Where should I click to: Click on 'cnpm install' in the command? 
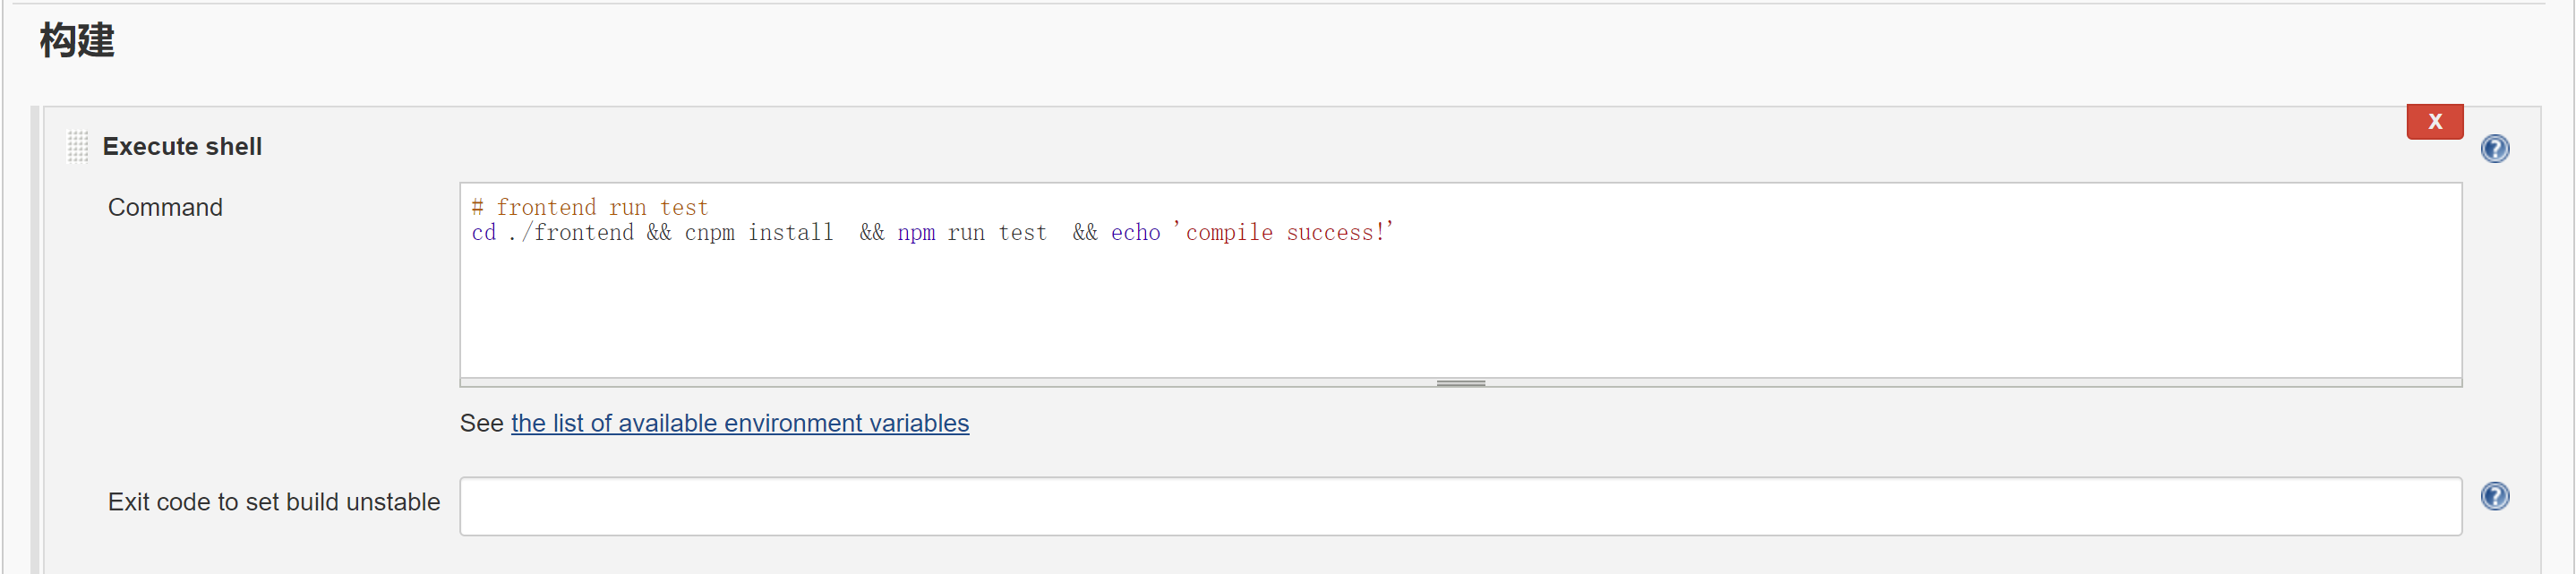[x=758, y=233]
